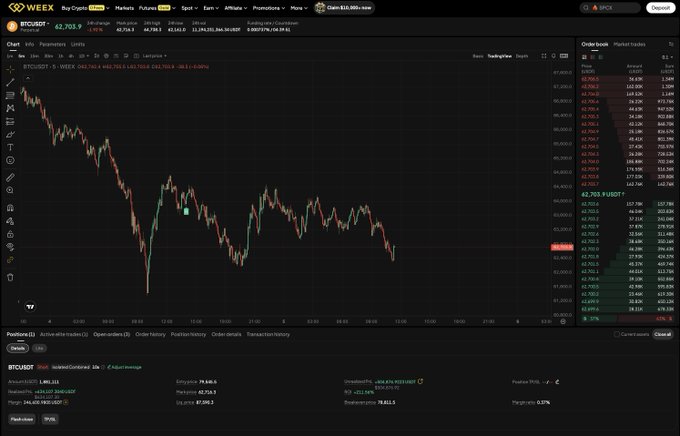Adjust margin plus icon
The height and width of the screenshot is (436, 680).
click(x=65, y=402)
